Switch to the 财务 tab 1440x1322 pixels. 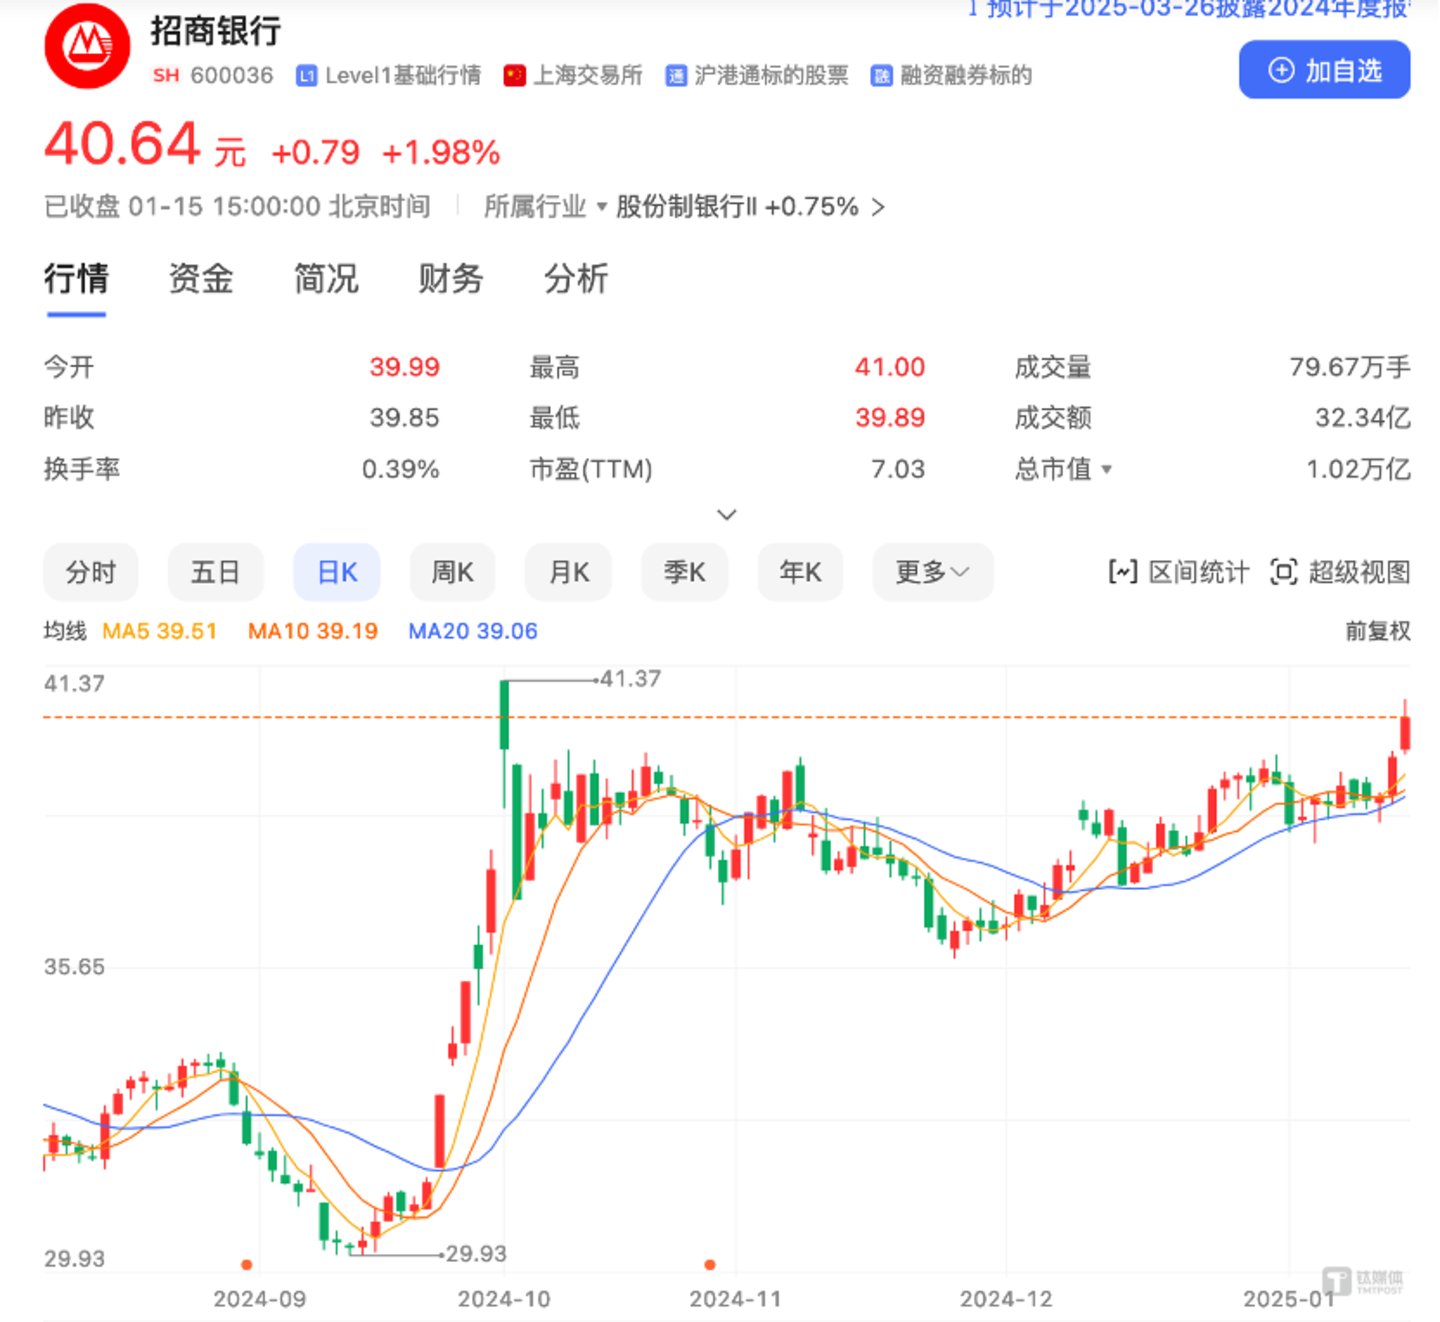click(x=450, y=279)
